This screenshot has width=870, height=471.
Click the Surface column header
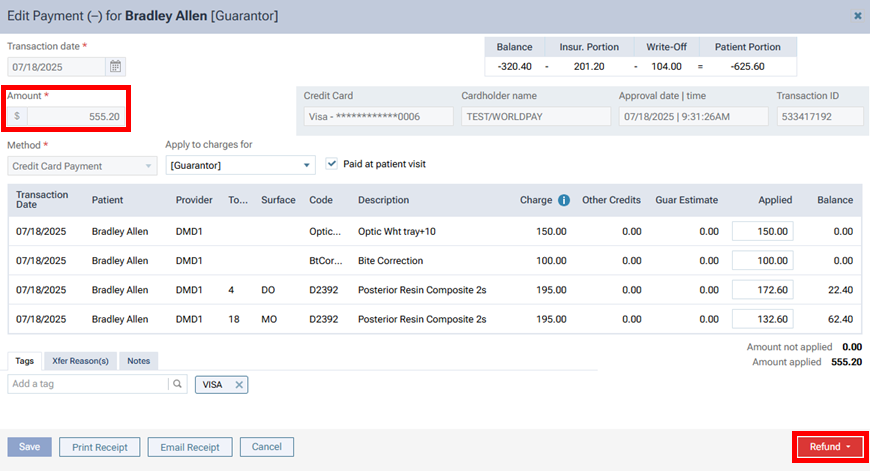pos(278,200)
